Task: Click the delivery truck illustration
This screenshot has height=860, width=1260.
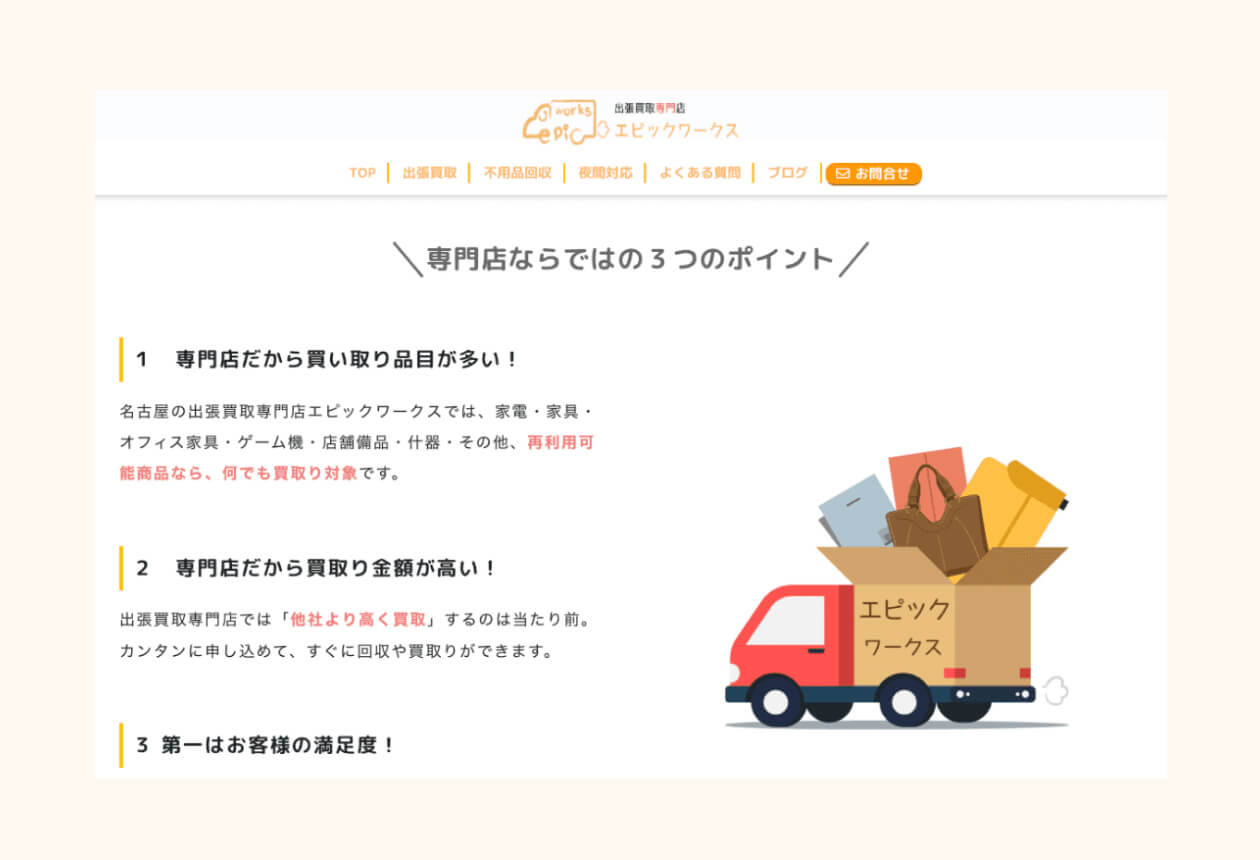Action: [897, 587]
